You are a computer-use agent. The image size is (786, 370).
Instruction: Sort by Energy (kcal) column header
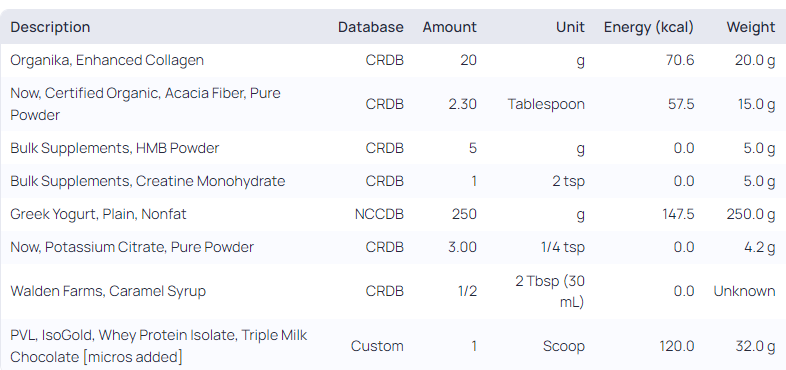coord(649,27)
